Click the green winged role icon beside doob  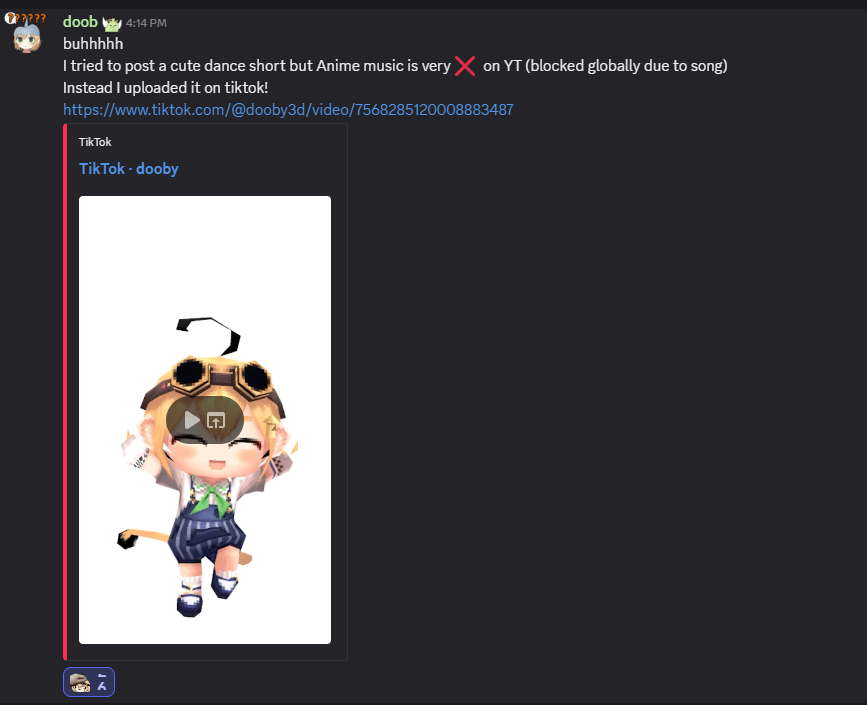(112, 24)
